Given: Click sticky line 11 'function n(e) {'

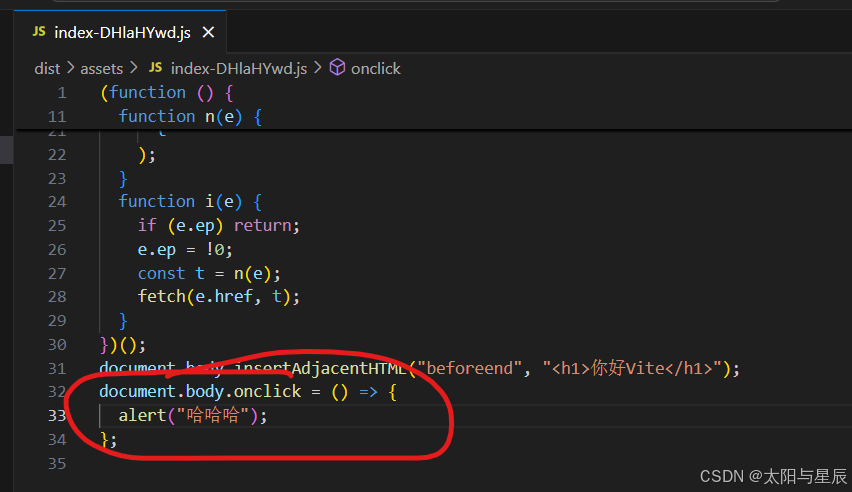Looking at the screenshot, I should pos(190,116).
